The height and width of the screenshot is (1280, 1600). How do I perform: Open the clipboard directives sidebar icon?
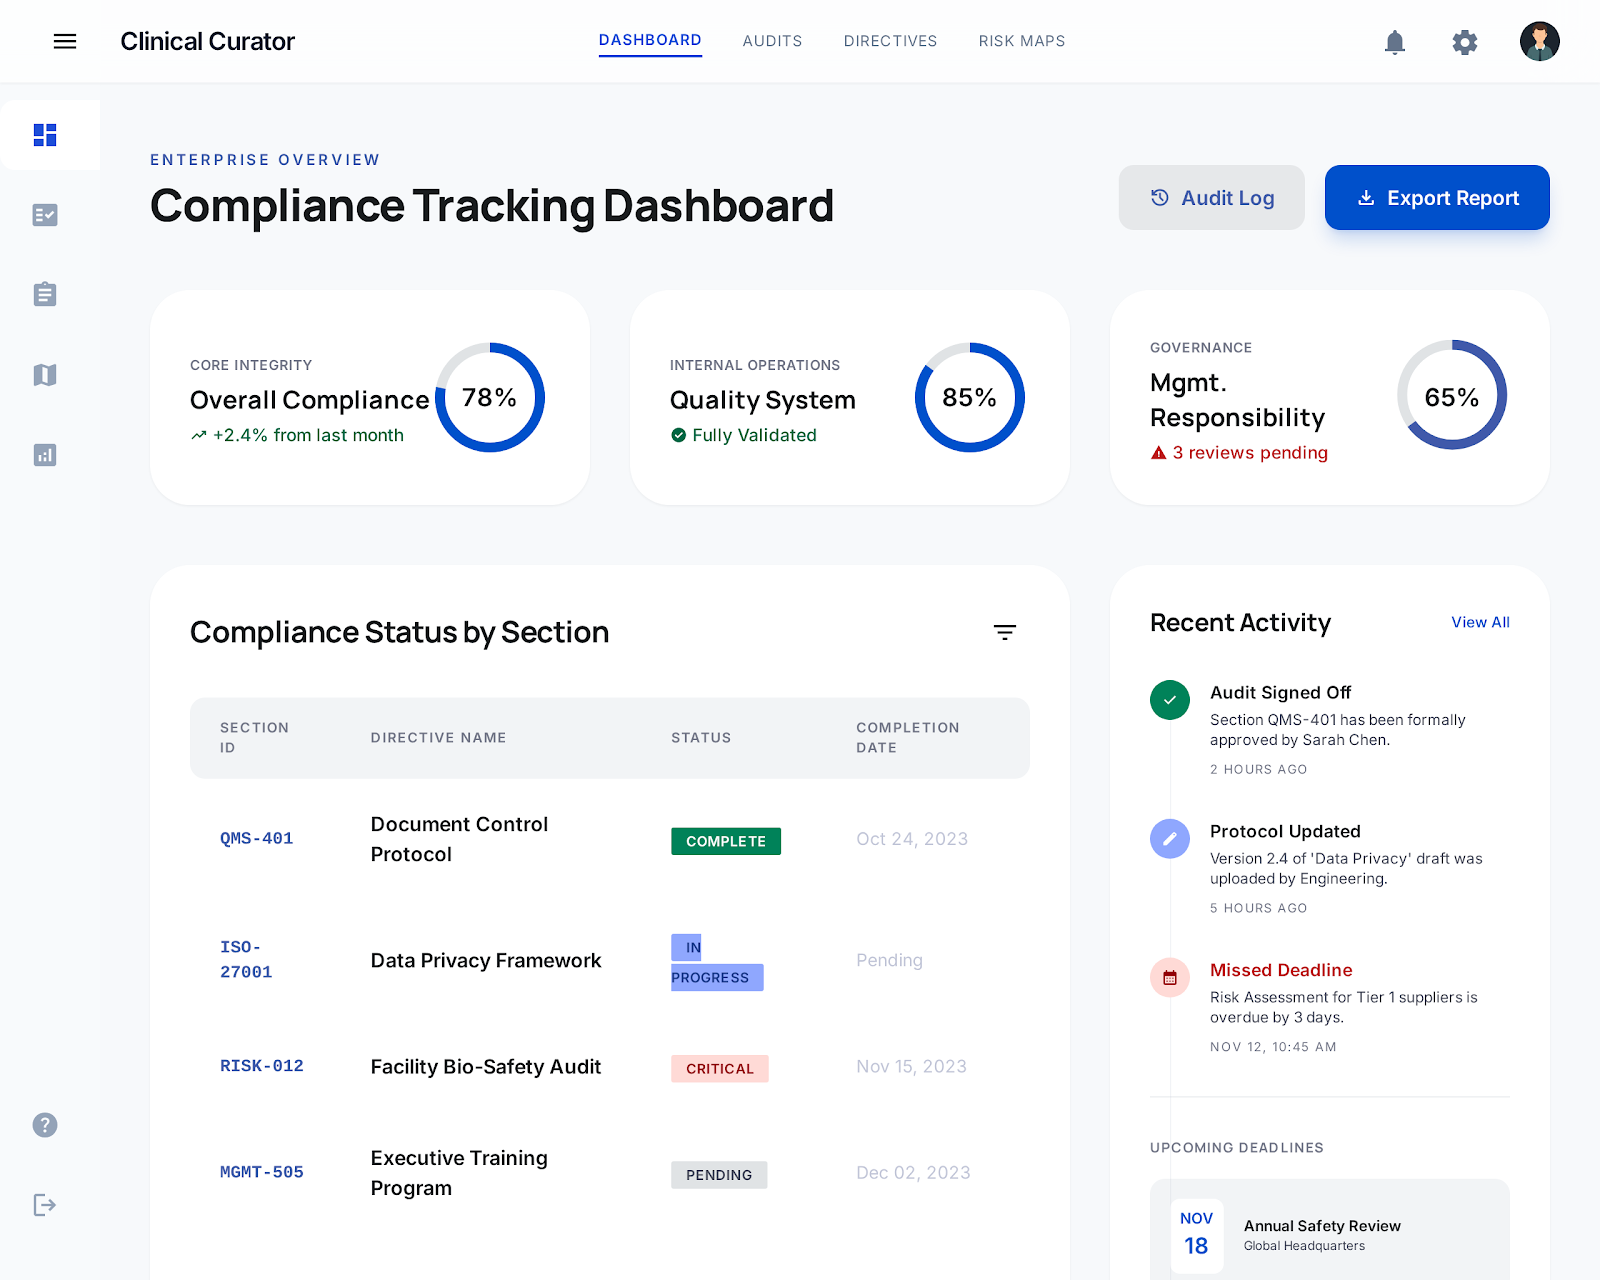pos(45,295)
